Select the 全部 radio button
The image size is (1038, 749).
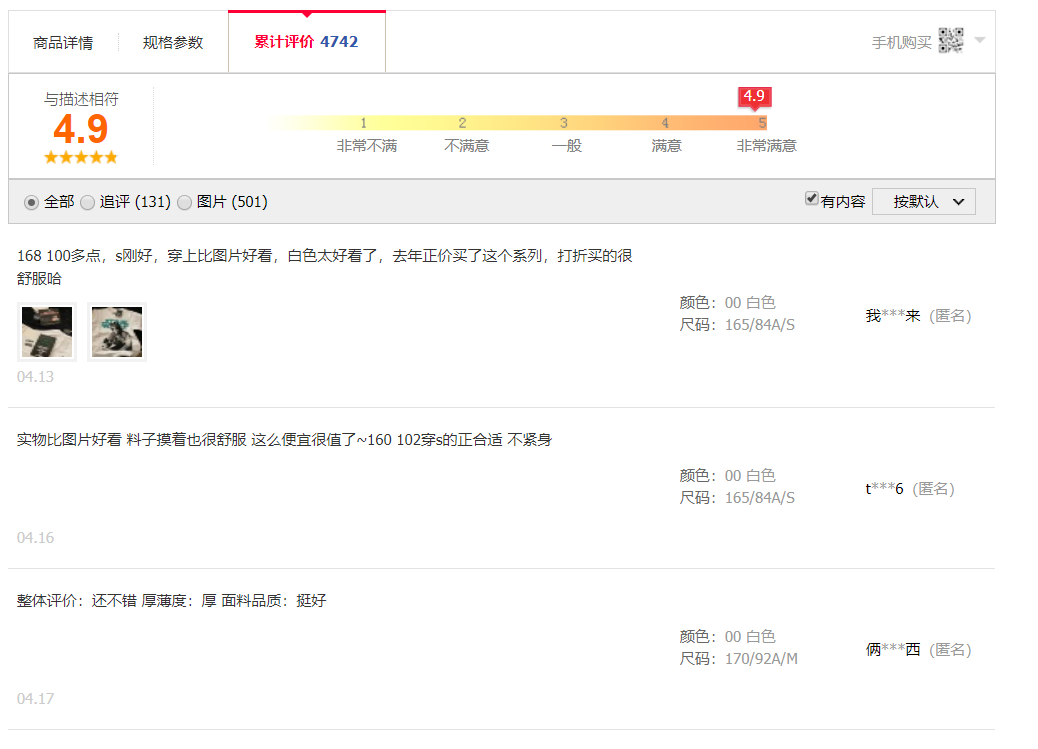pyautogui.click(x=31, y=202)
